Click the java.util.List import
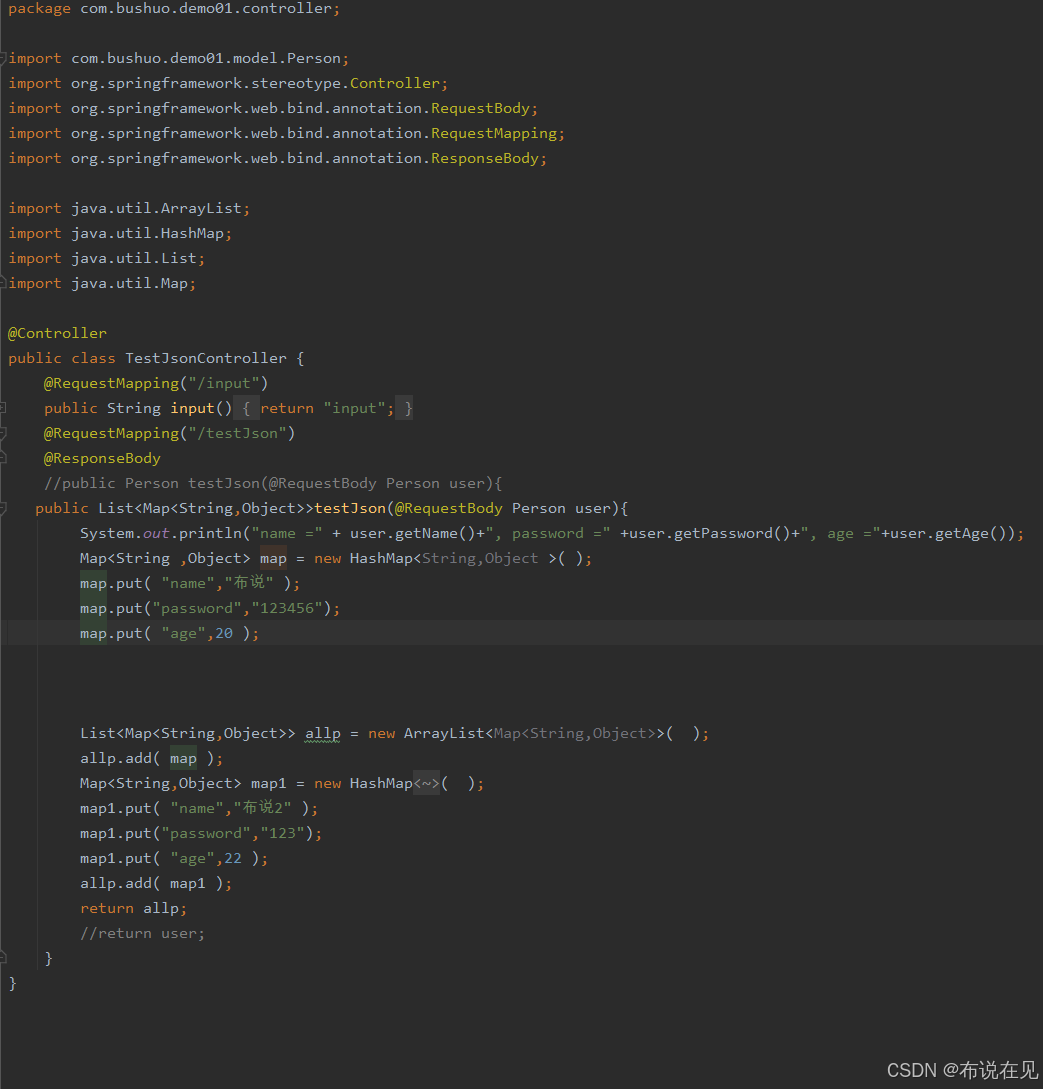This screenshot has height=1089, width=1043. pos(107,258)
